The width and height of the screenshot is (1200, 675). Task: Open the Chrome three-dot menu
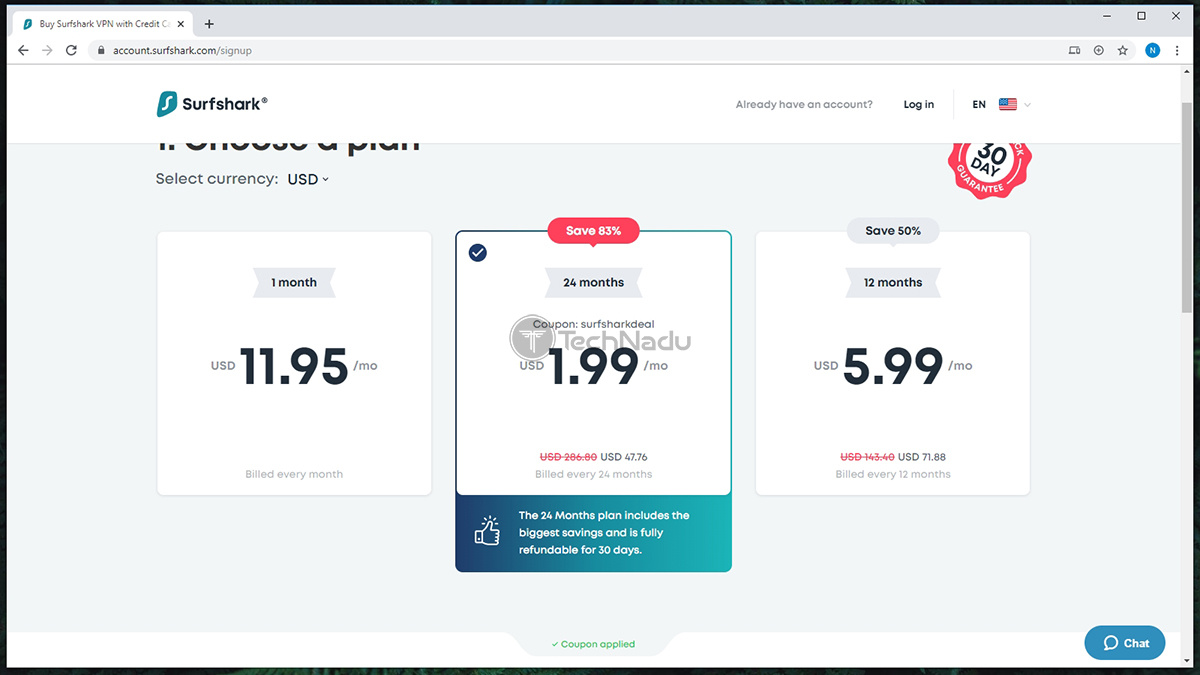1176,50
